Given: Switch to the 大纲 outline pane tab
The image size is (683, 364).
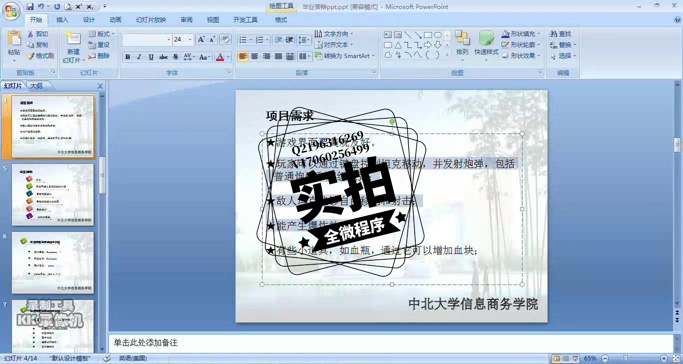Looking at the screenshot, I should click(x=37, y=86).
